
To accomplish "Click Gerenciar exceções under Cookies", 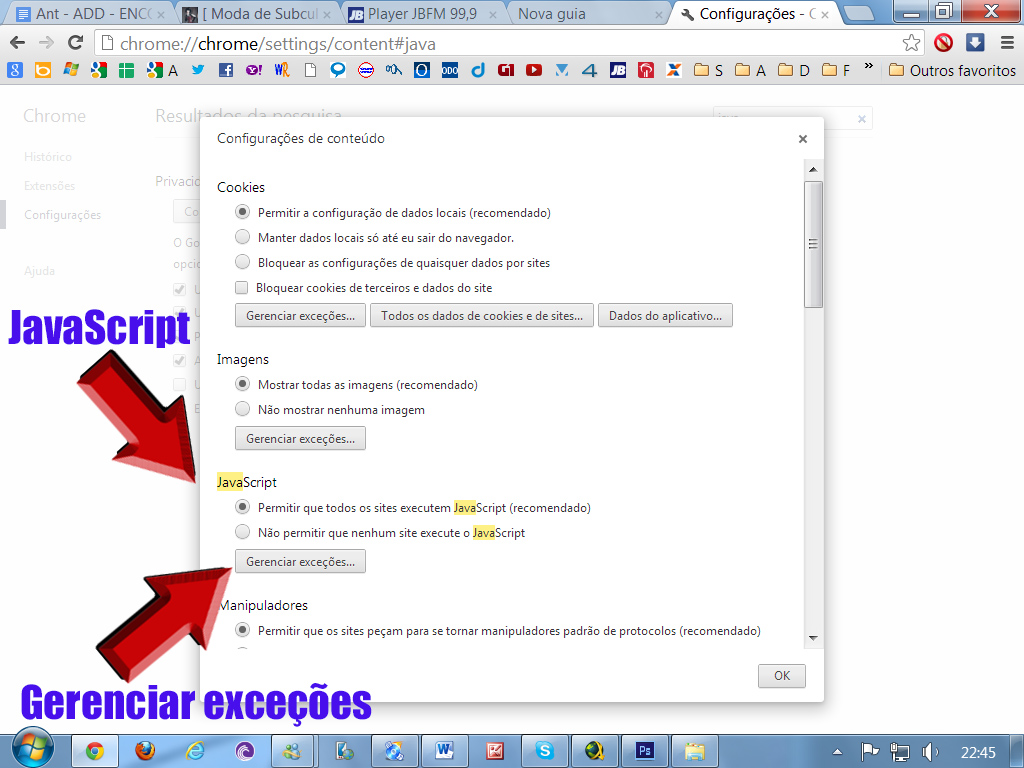I will [300, 315].
